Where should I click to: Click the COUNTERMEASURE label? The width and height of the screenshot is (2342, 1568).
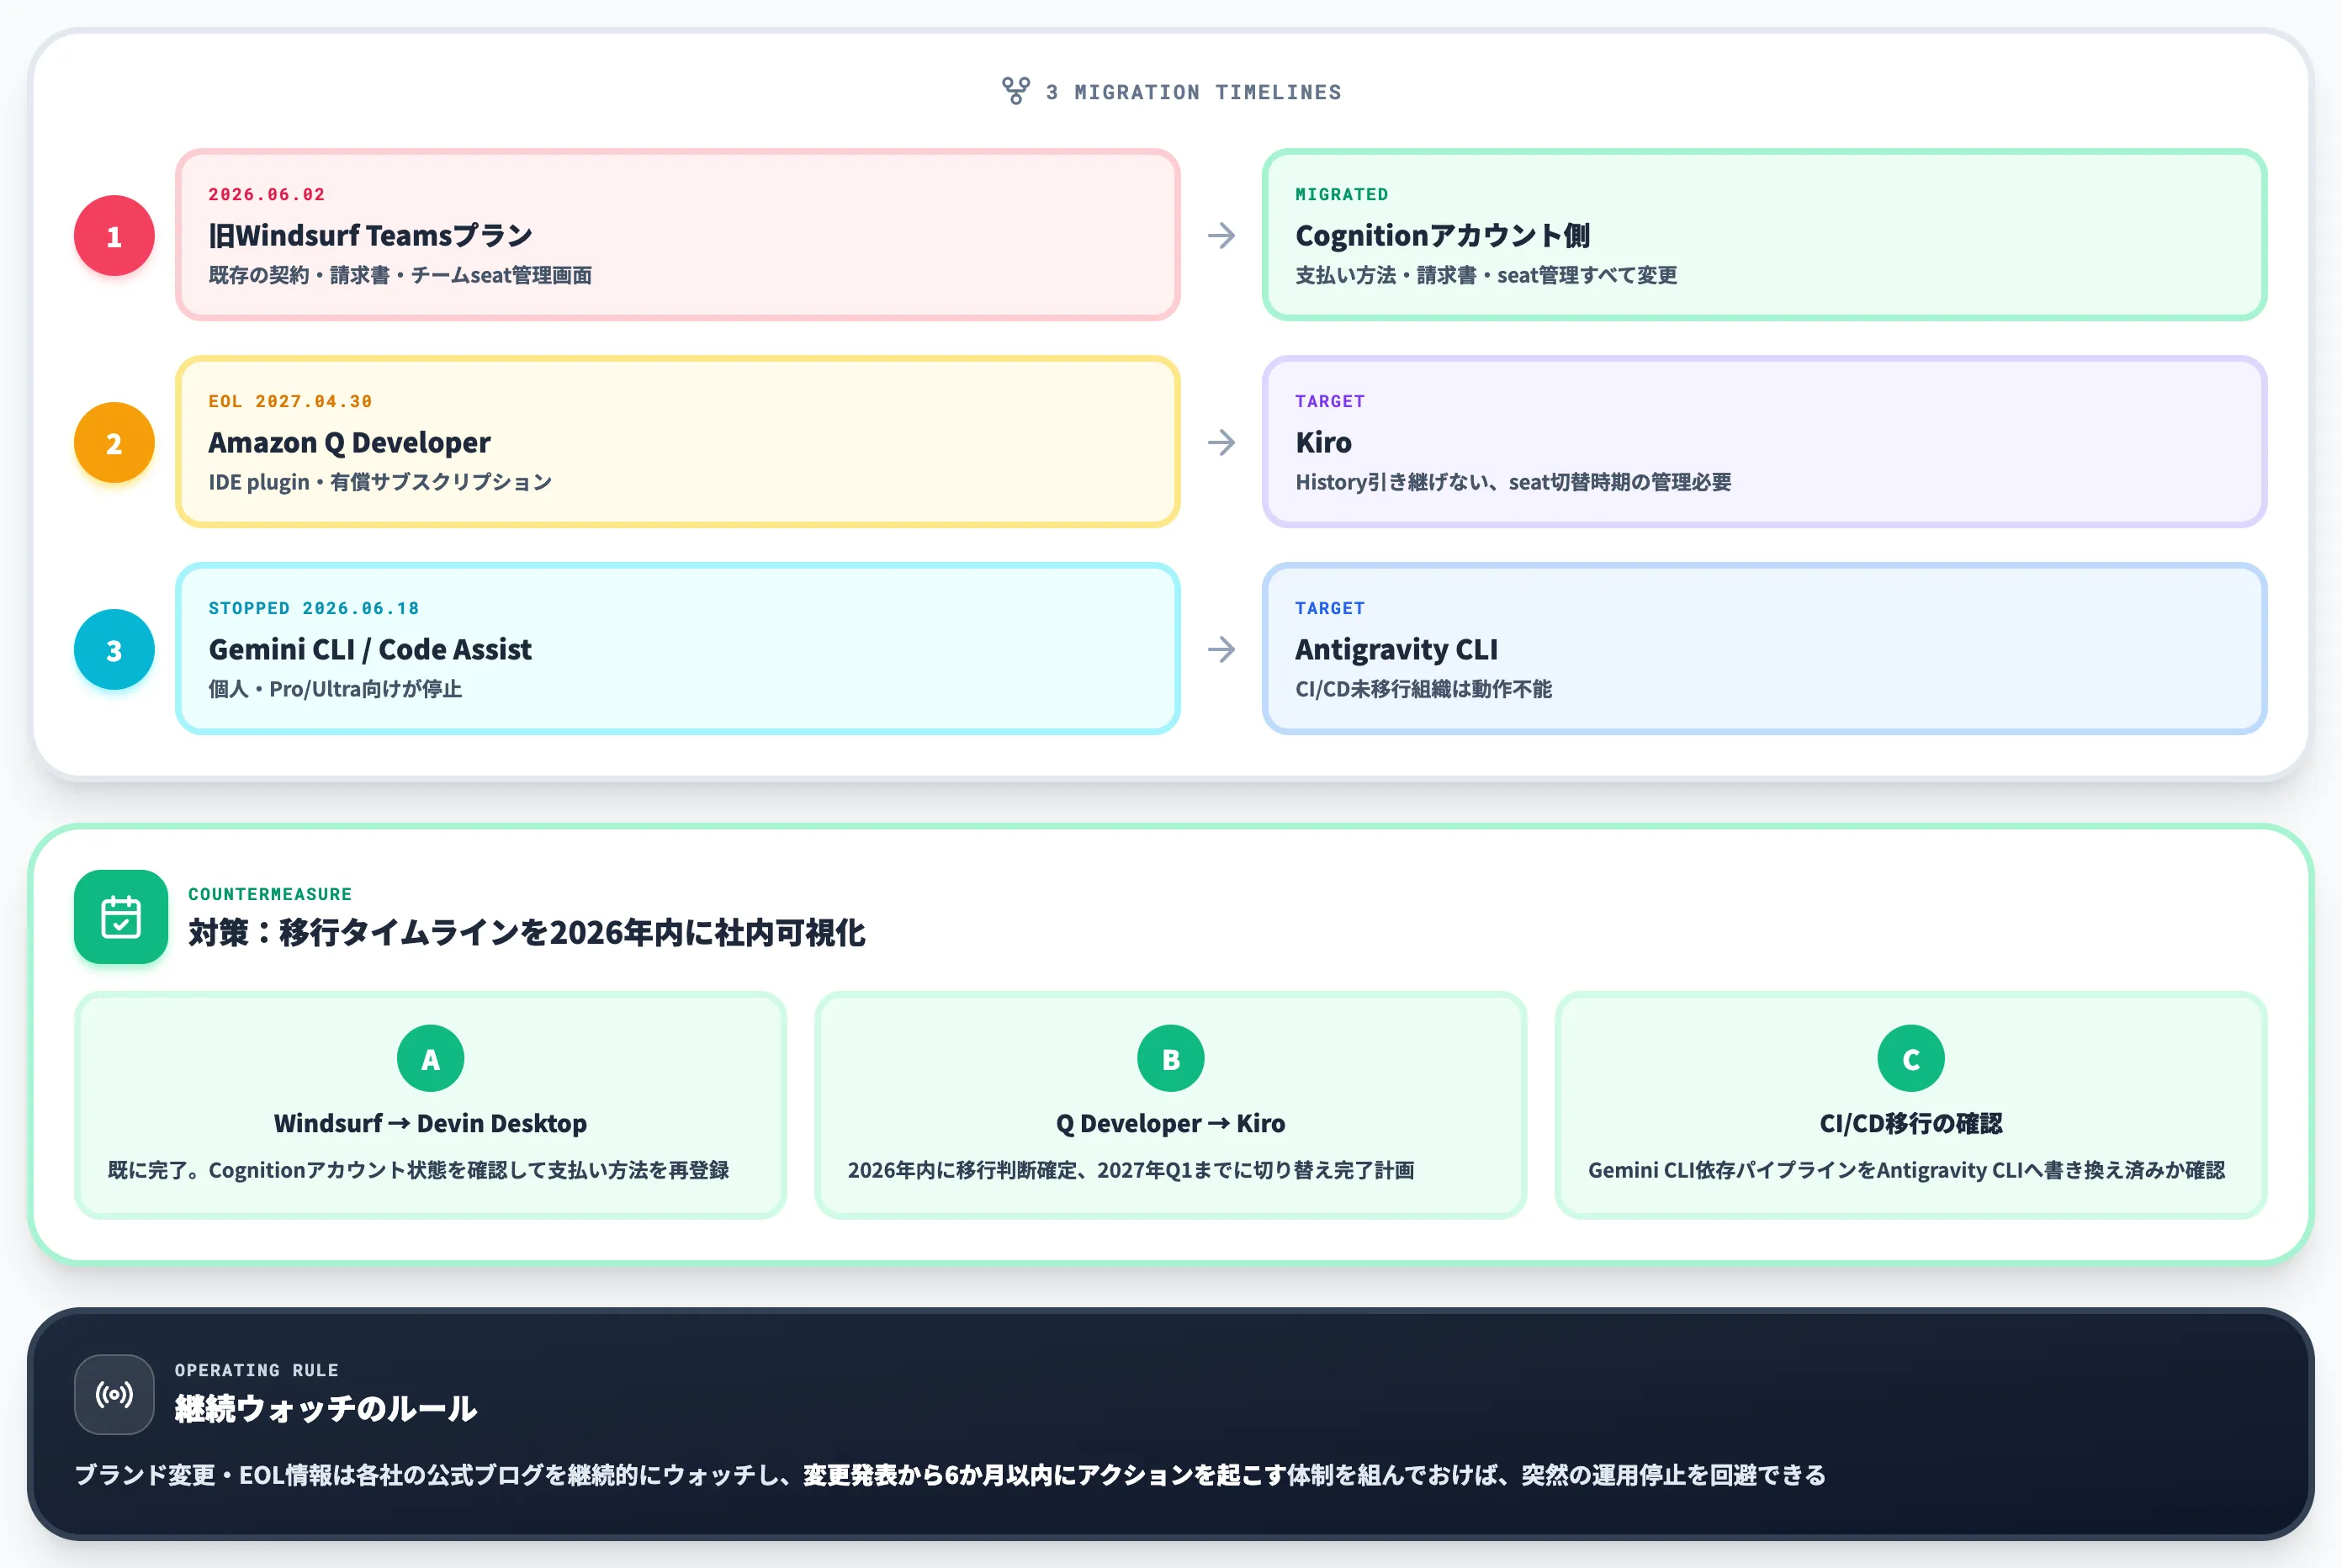tap(270, 894)
